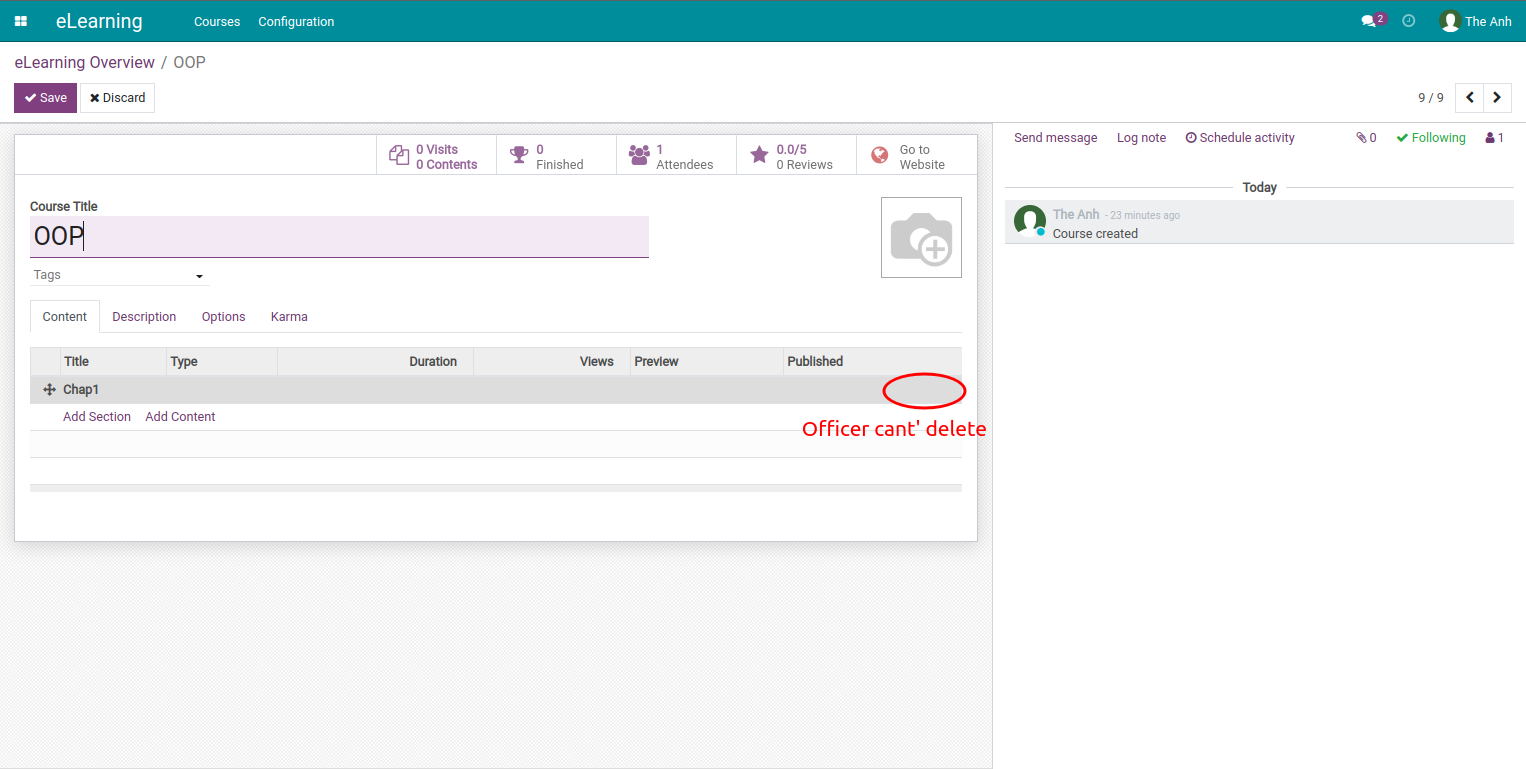Save the OOP course

pos(45,97)
